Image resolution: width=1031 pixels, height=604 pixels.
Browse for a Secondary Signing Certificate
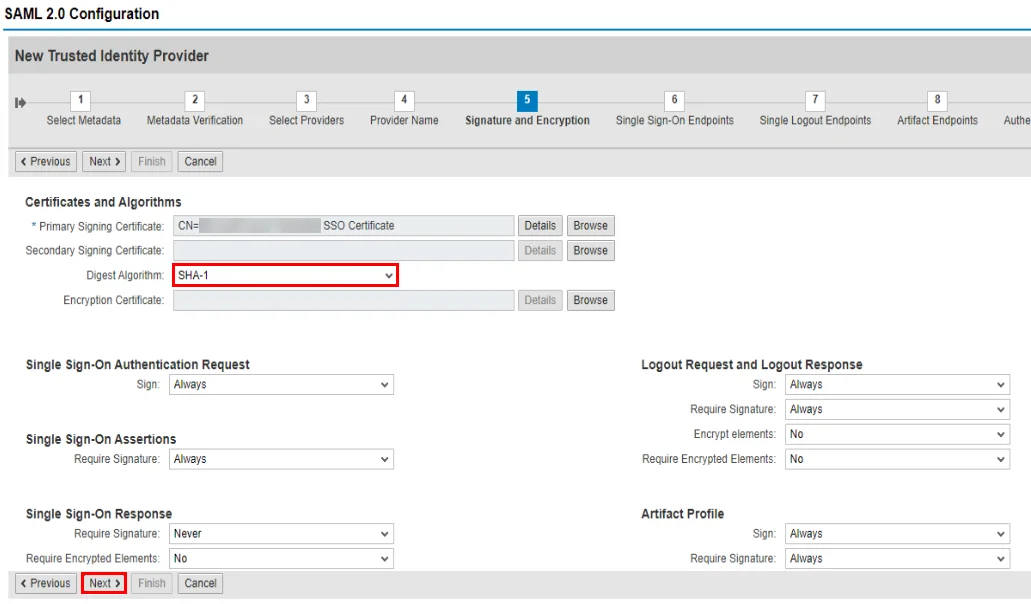(590, 250)
